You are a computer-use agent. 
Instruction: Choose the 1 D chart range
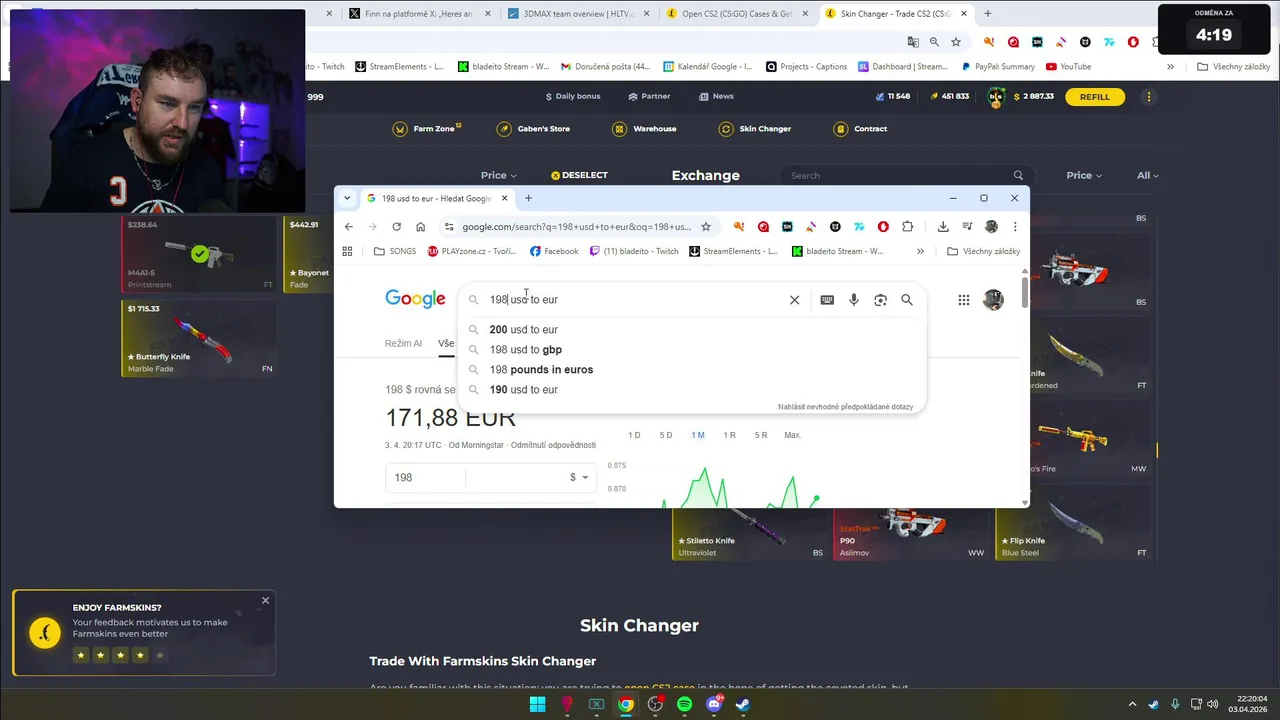[634, 435]
